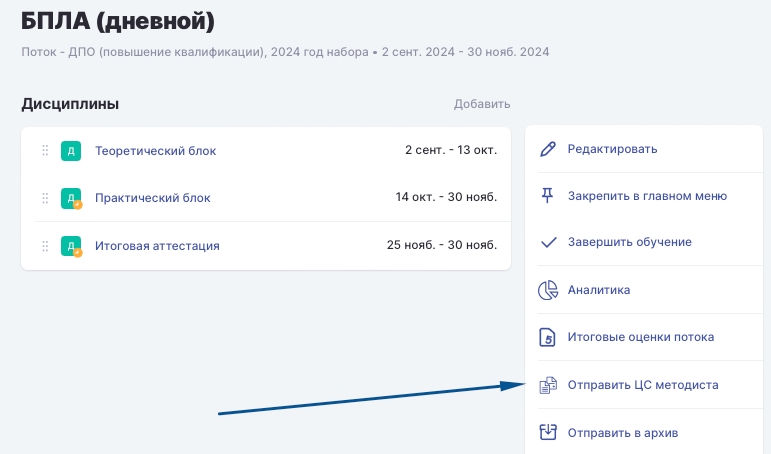Click green discipline icon for Практический блок
This screenshot has height=454, width=771.
70,198
